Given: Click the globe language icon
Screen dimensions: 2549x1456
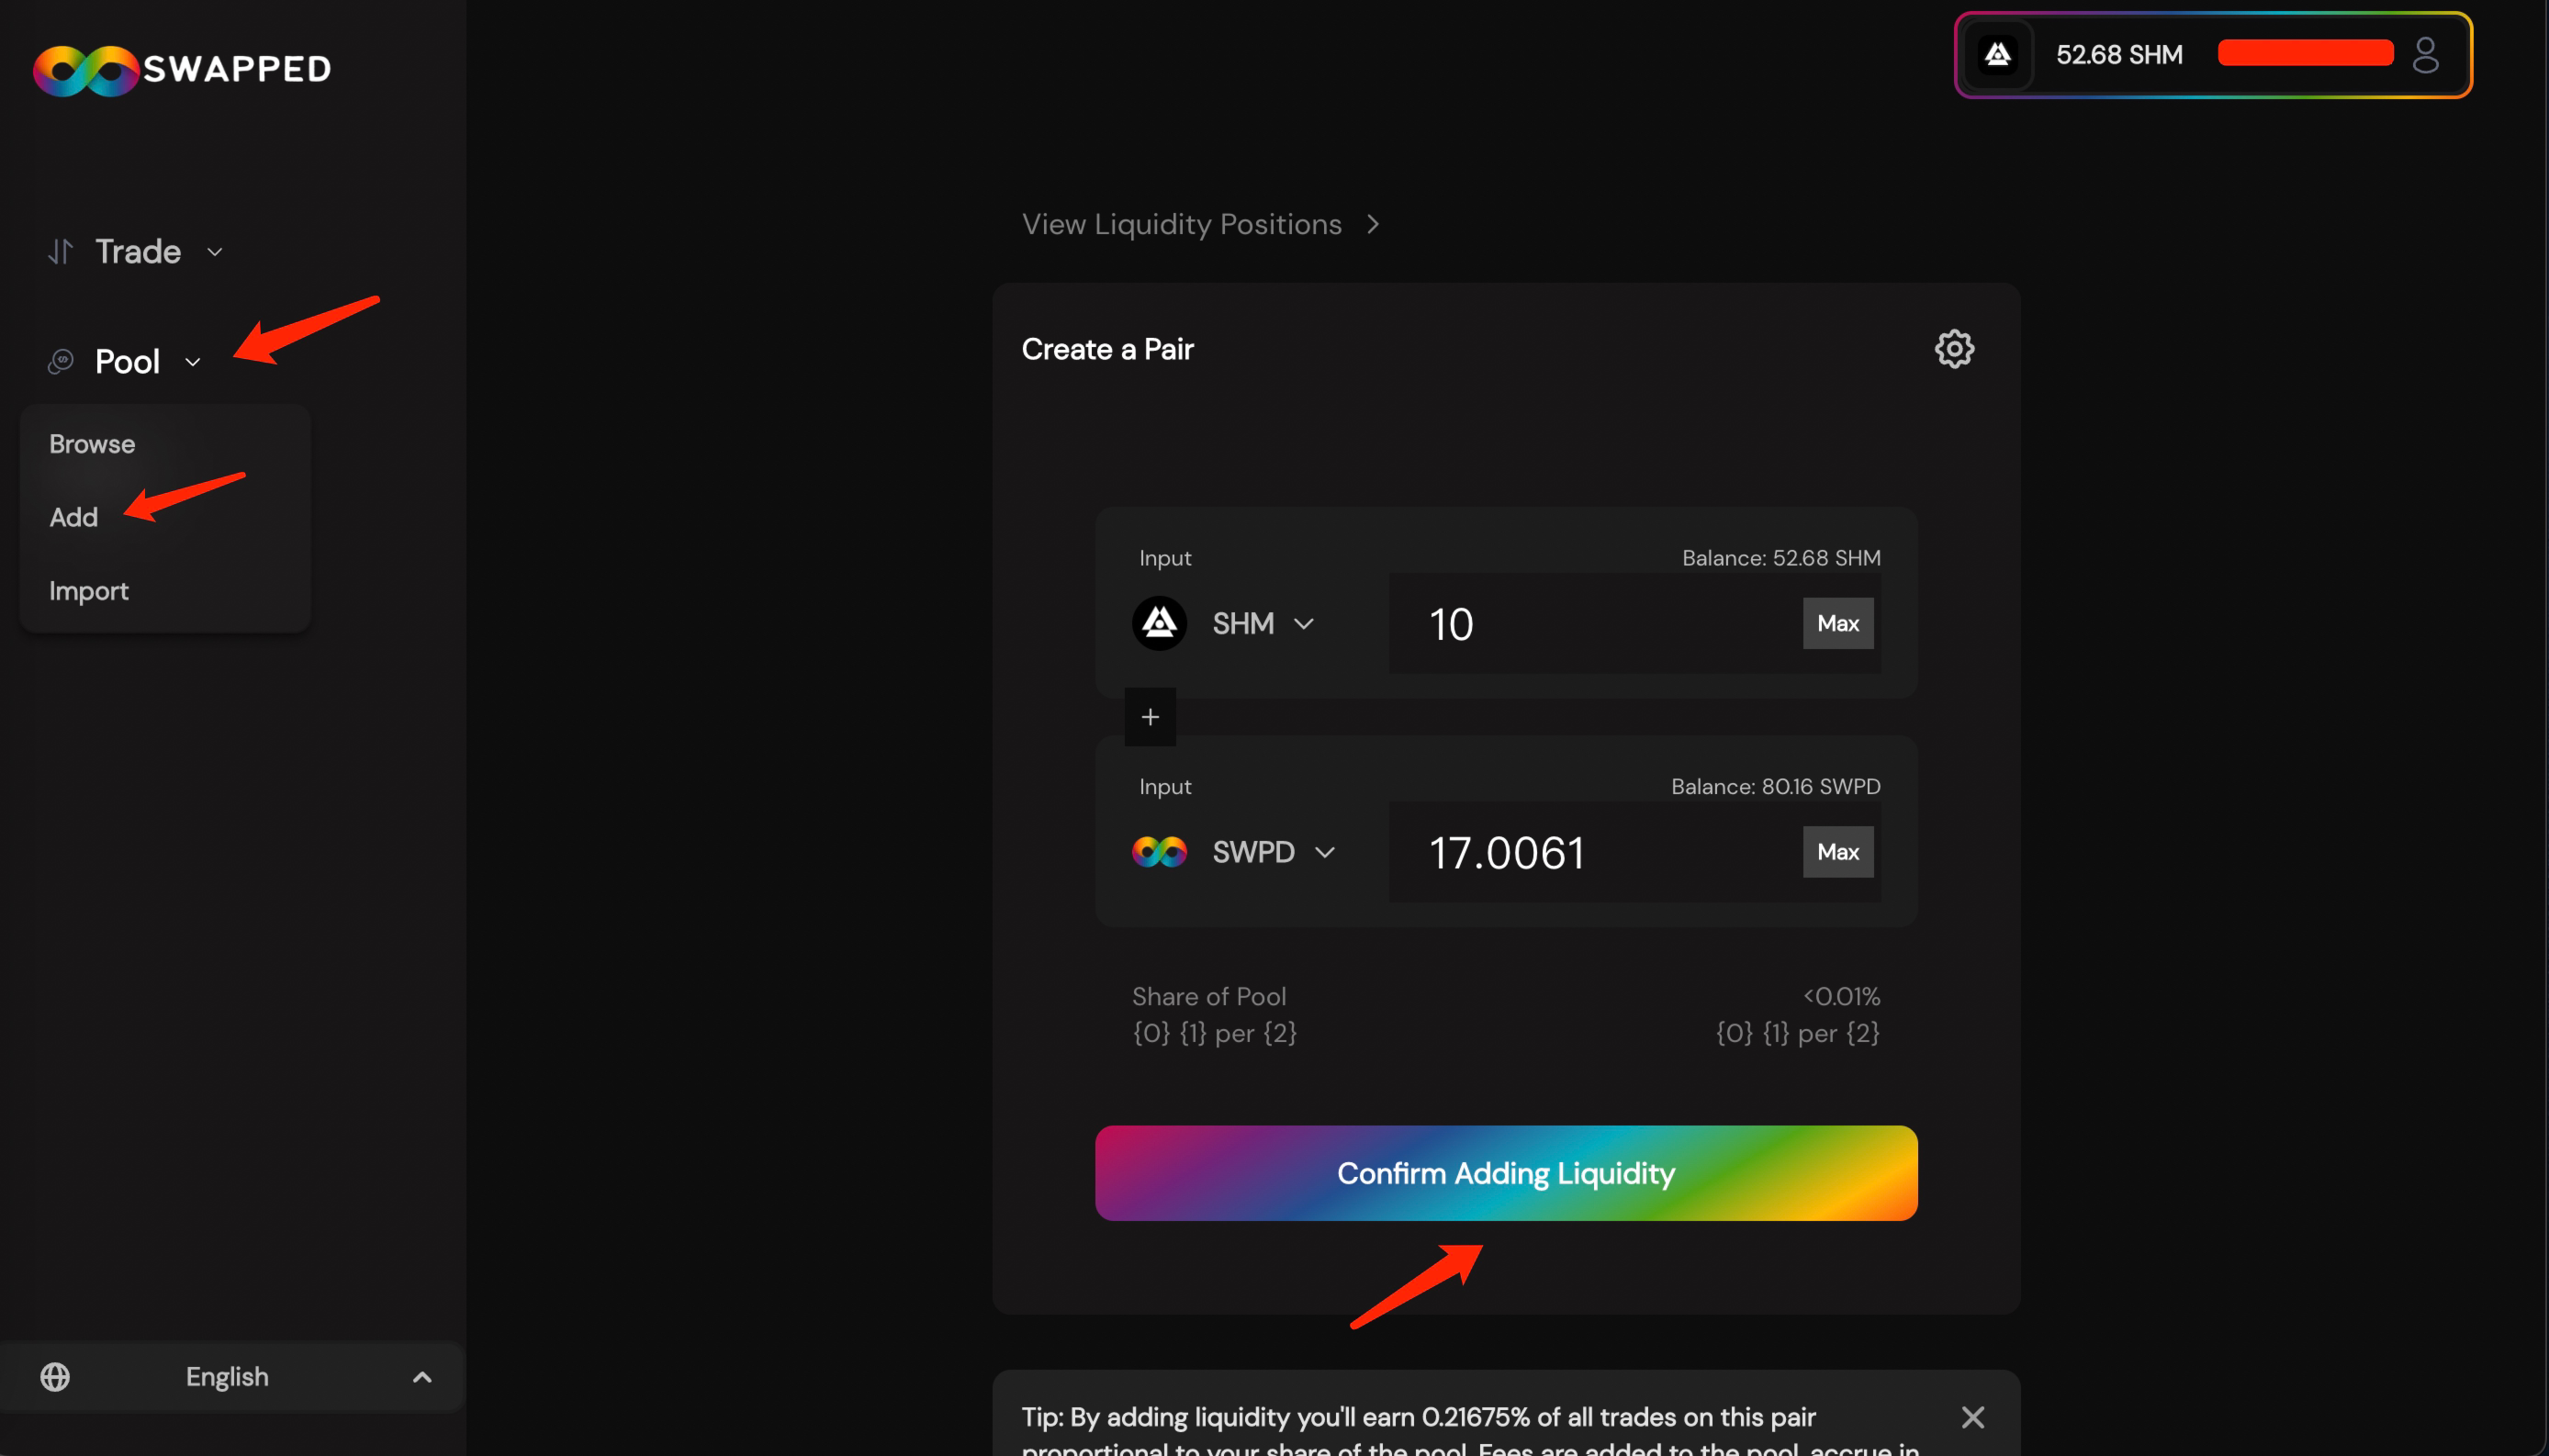Looking at the screenshot, I should [55, 1376].
